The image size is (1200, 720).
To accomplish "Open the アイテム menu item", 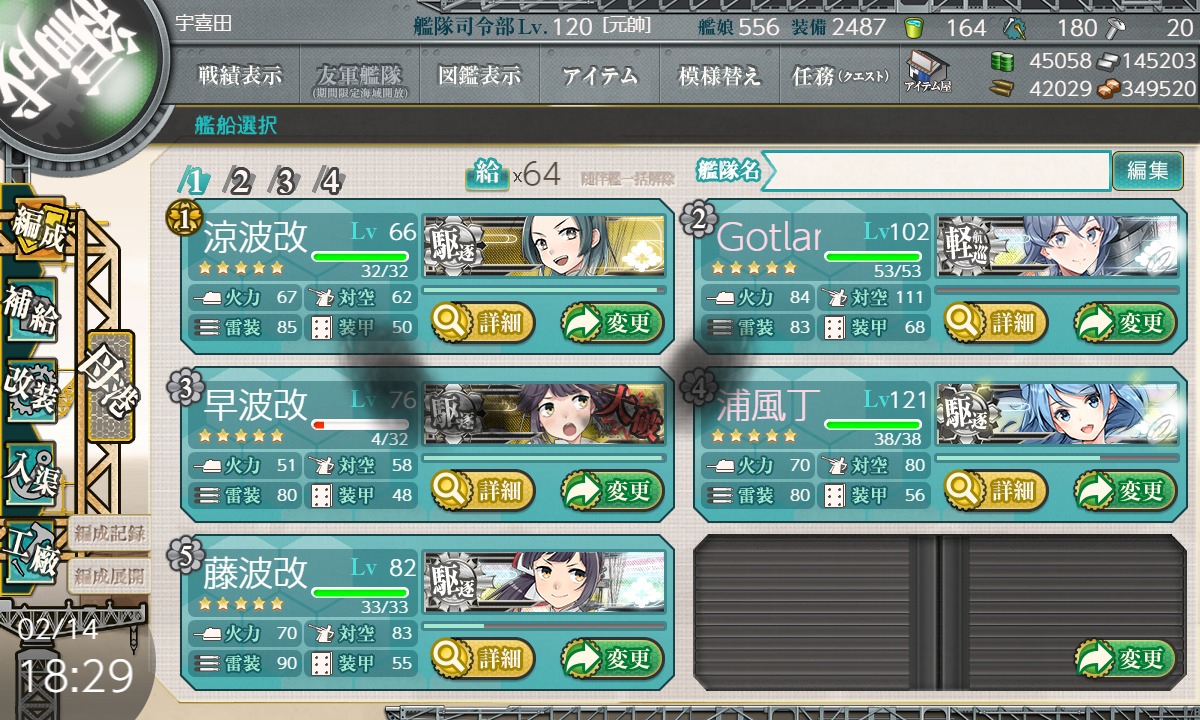I will 600,76.
